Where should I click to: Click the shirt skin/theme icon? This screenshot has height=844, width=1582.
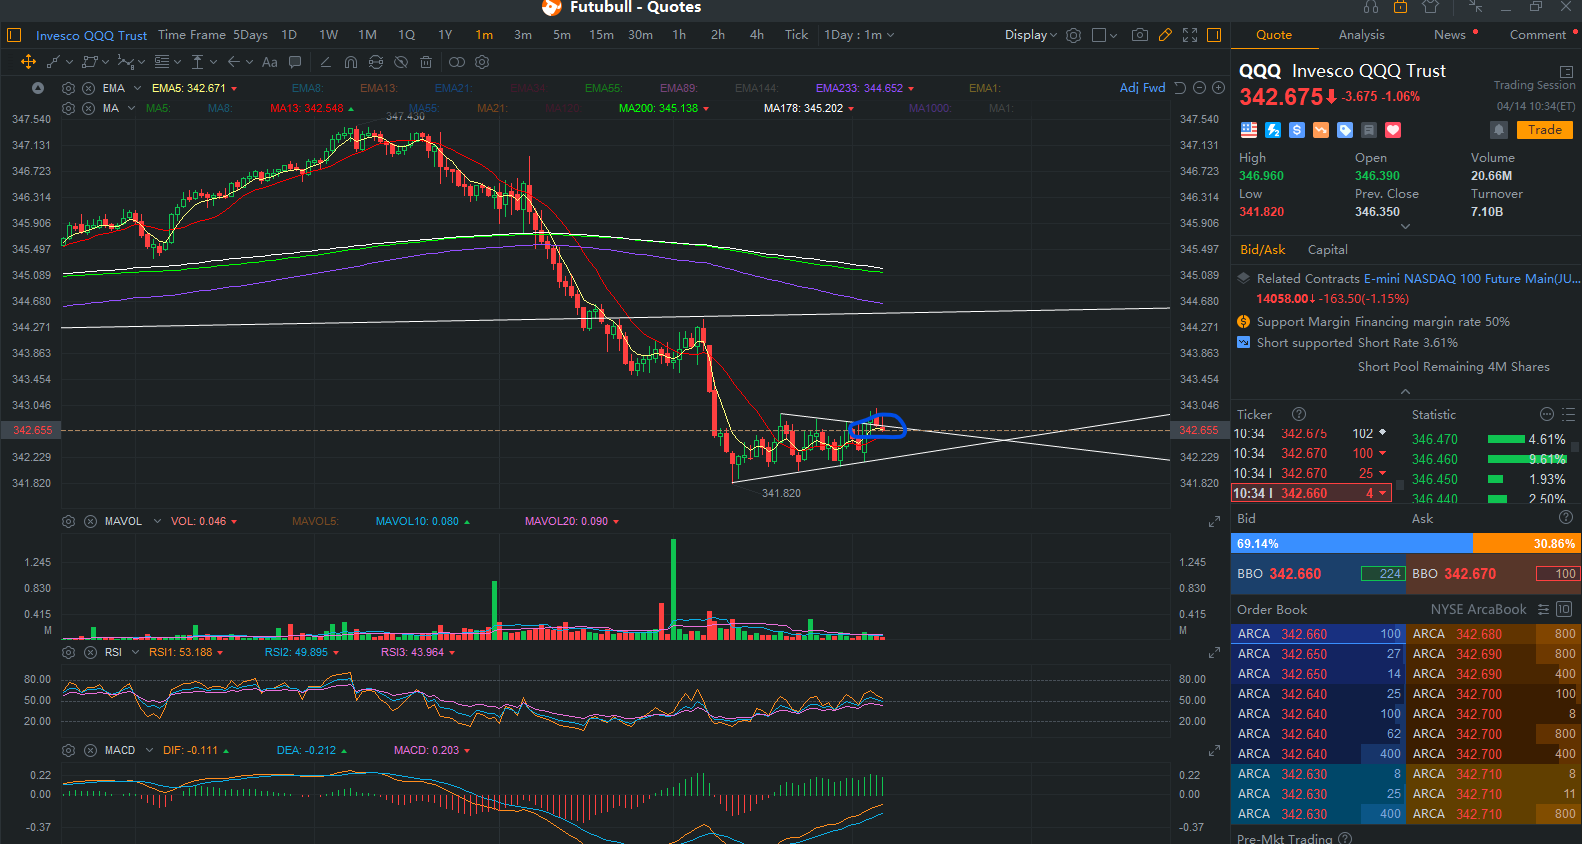coord(1431,7)
